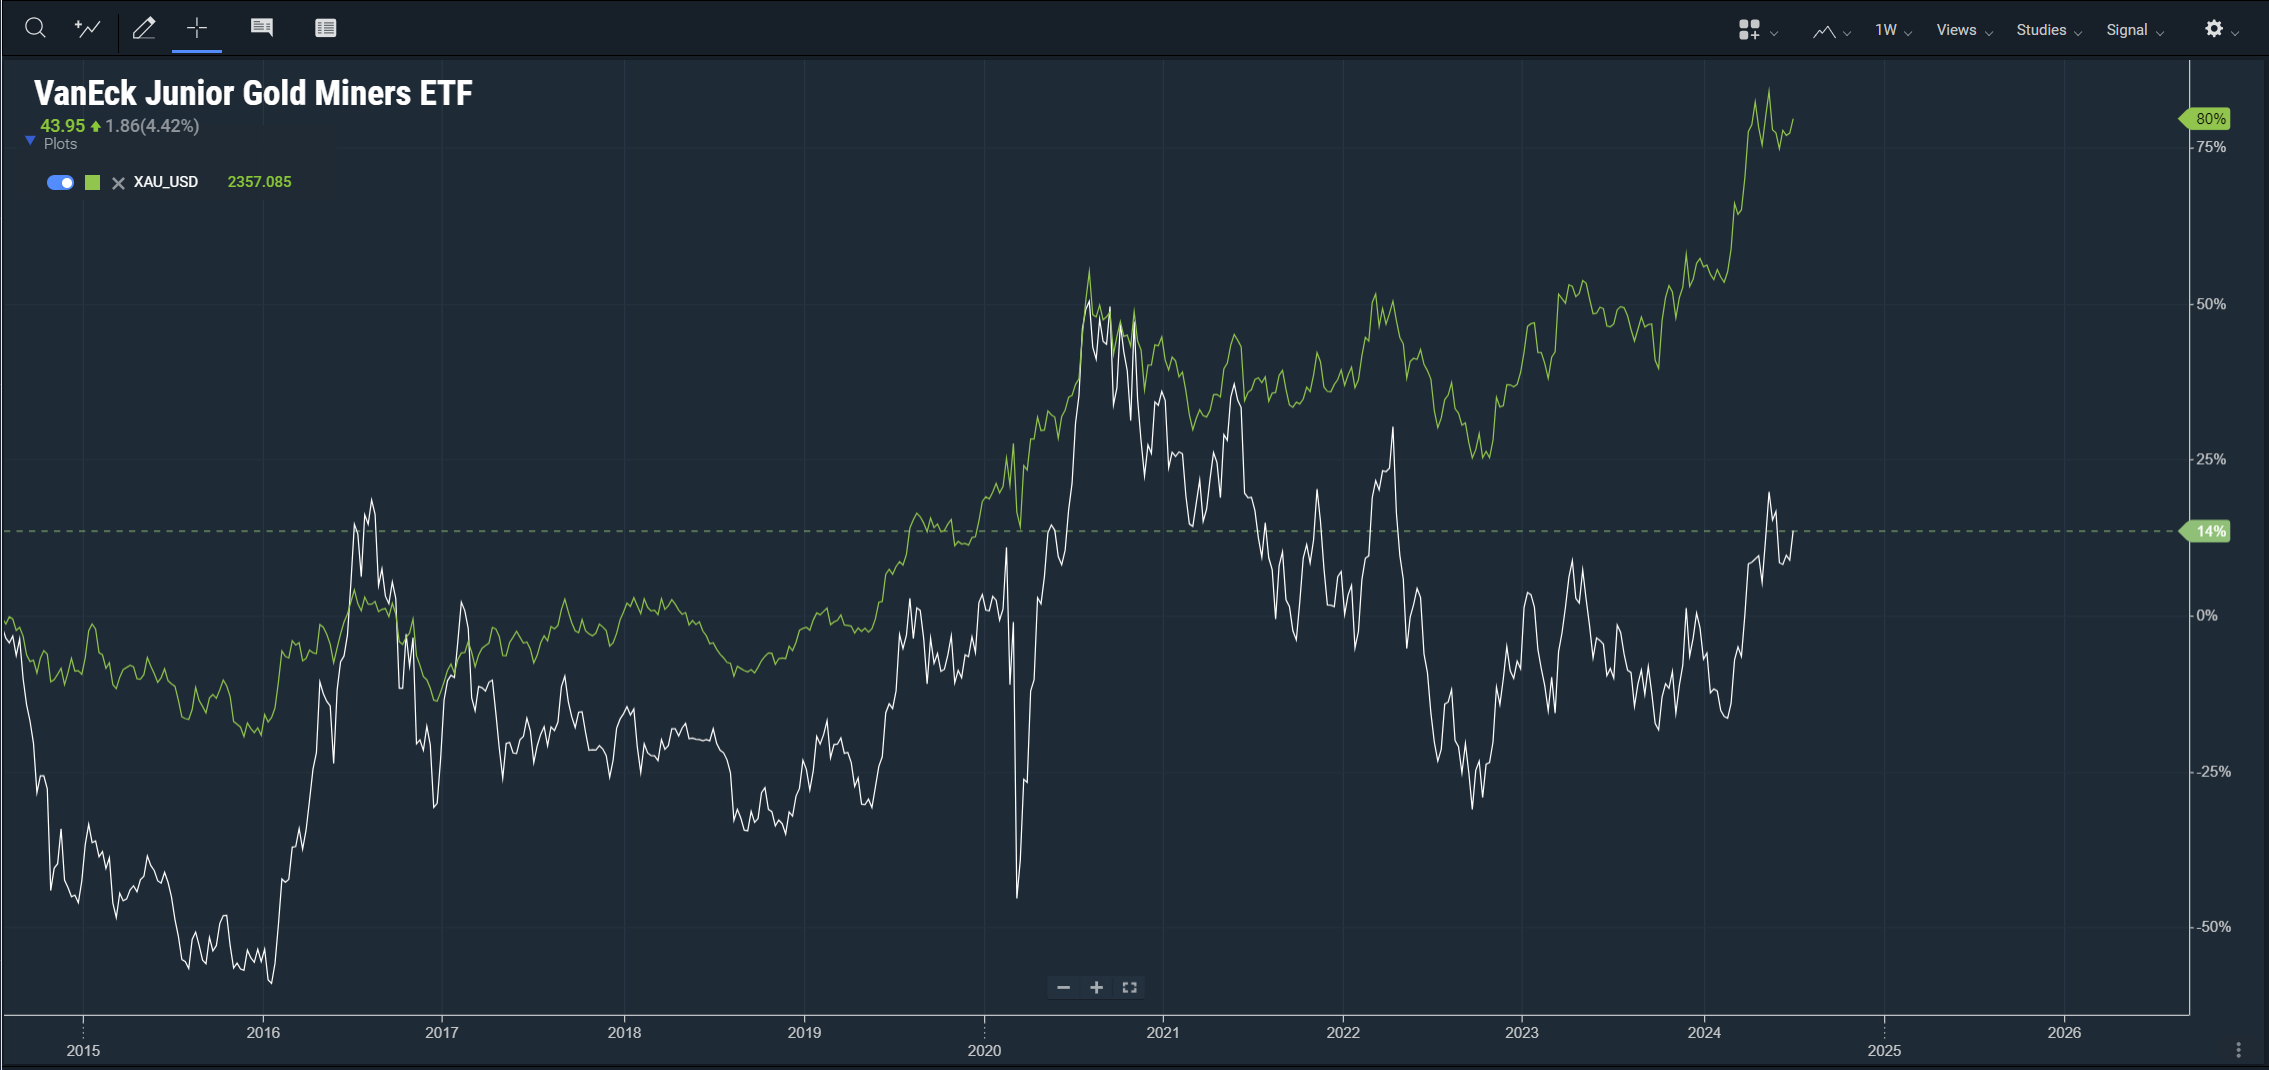Click the add comparison series icon
Image resolution: width=2269 pixels, height=1070 pixels.
point(88,28)
